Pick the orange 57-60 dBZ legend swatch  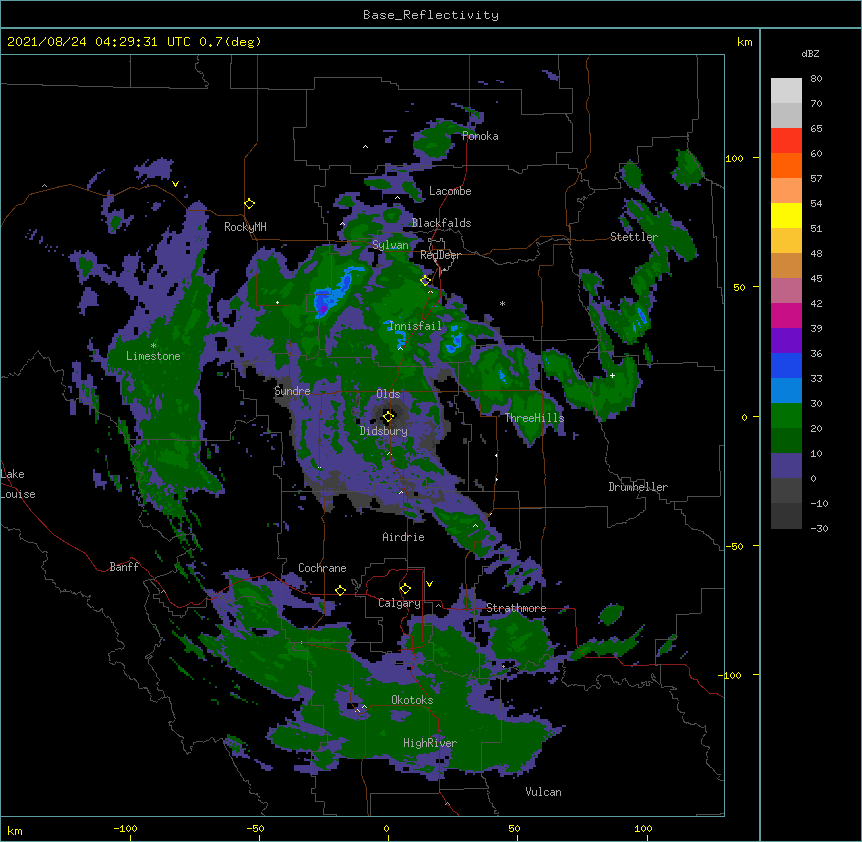[786, 165]
